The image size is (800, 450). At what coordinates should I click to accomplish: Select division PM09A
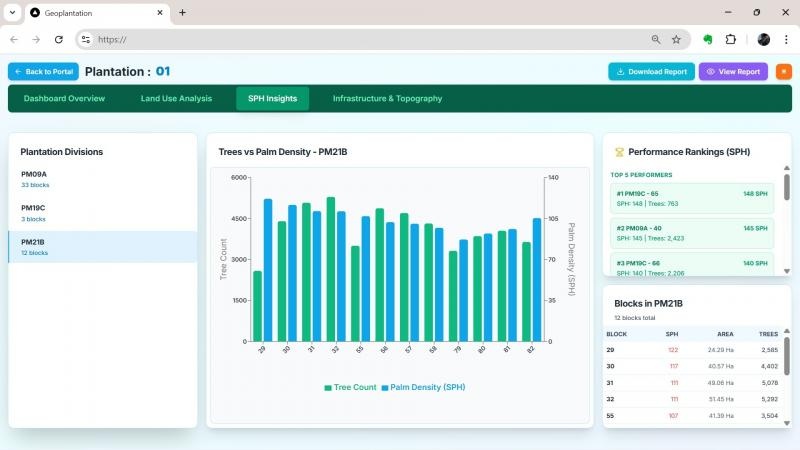103,179
